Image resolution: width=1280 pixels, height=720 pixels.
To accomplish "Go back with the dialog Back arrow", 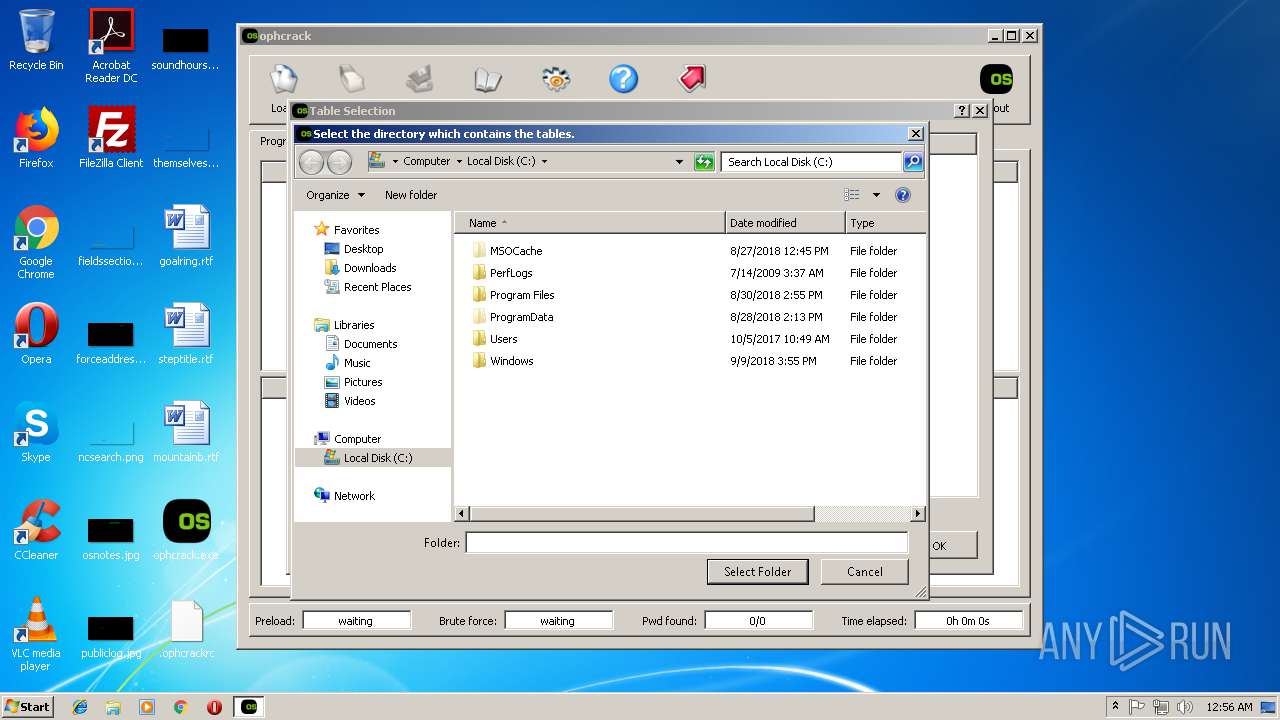I will (x=311, y=162).
